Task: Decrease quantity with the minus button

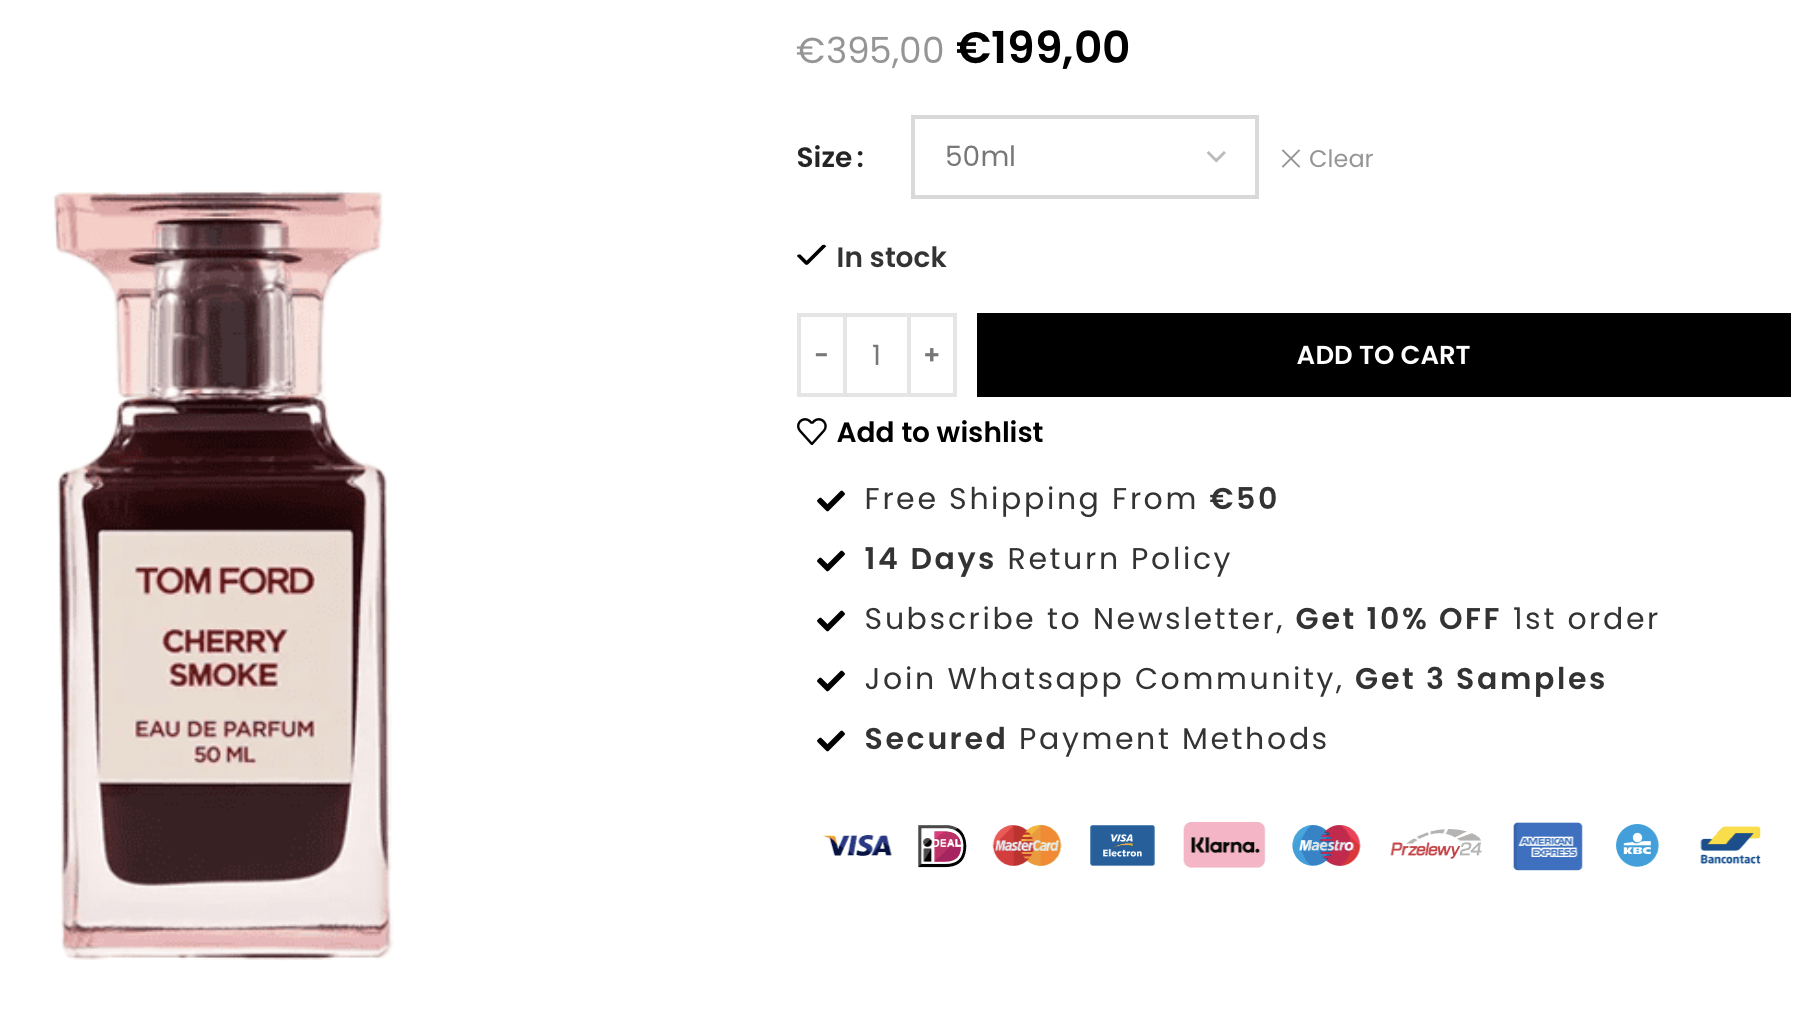Action: point(822,355)
